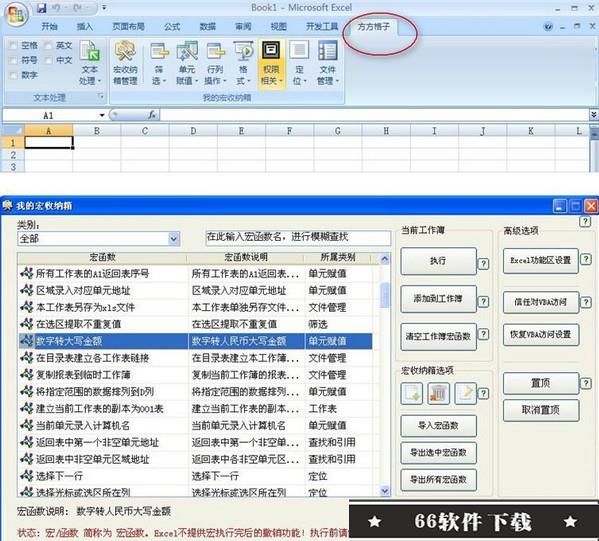Open the 单元赋值 ribbon dropdown
The height and width of the screenshot is (541, 599).
(x=187, y=63)
